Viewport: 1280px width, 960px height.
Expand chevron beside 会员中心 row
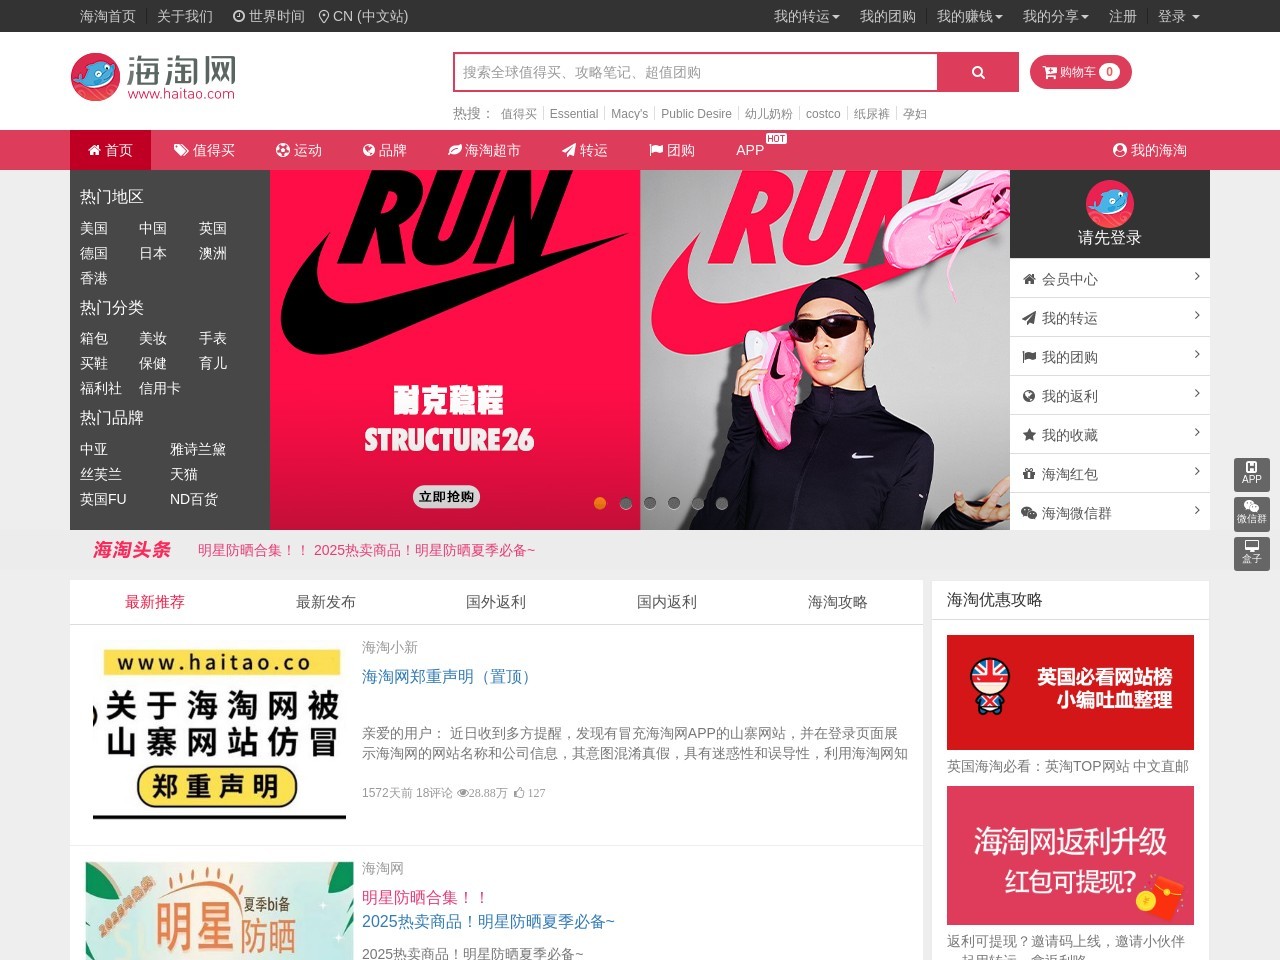point(1197,276)
